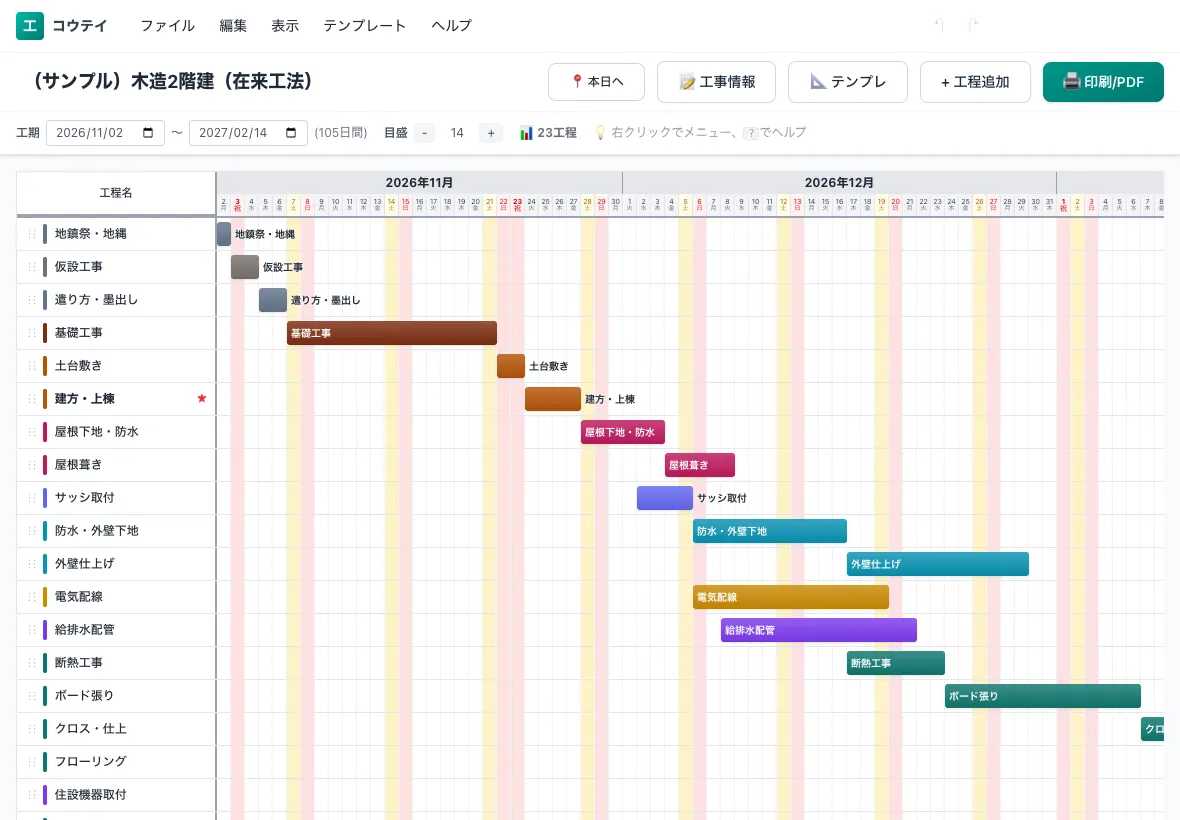Grab the drag handle for 屋根葺き
The image size is (1180, 820).
pyautogui.click(x=32, y=465)
